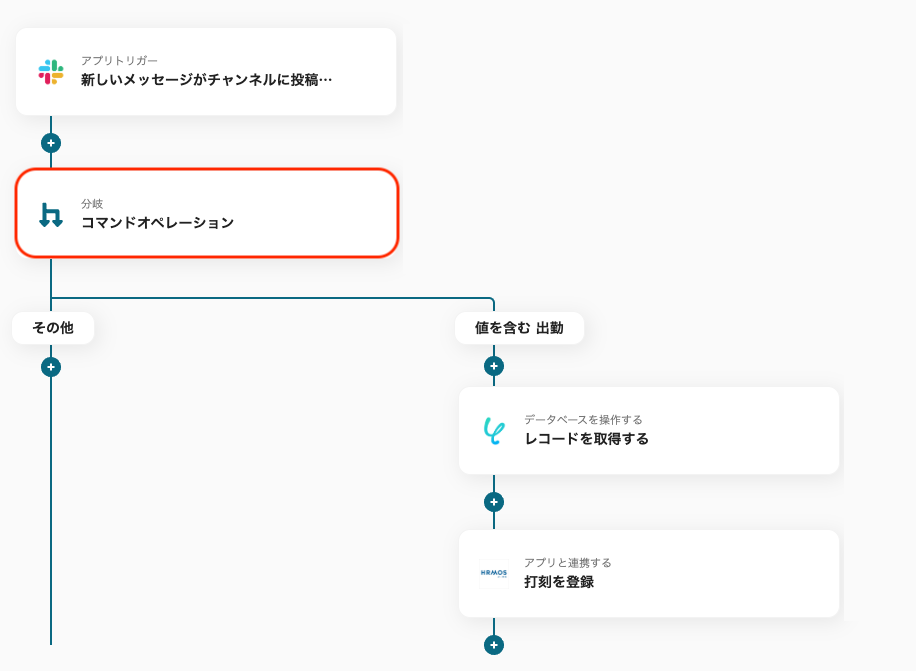Open the コマンドオペレーション branch card
Viewport: 916px width, 671px height.
[207, 213]
